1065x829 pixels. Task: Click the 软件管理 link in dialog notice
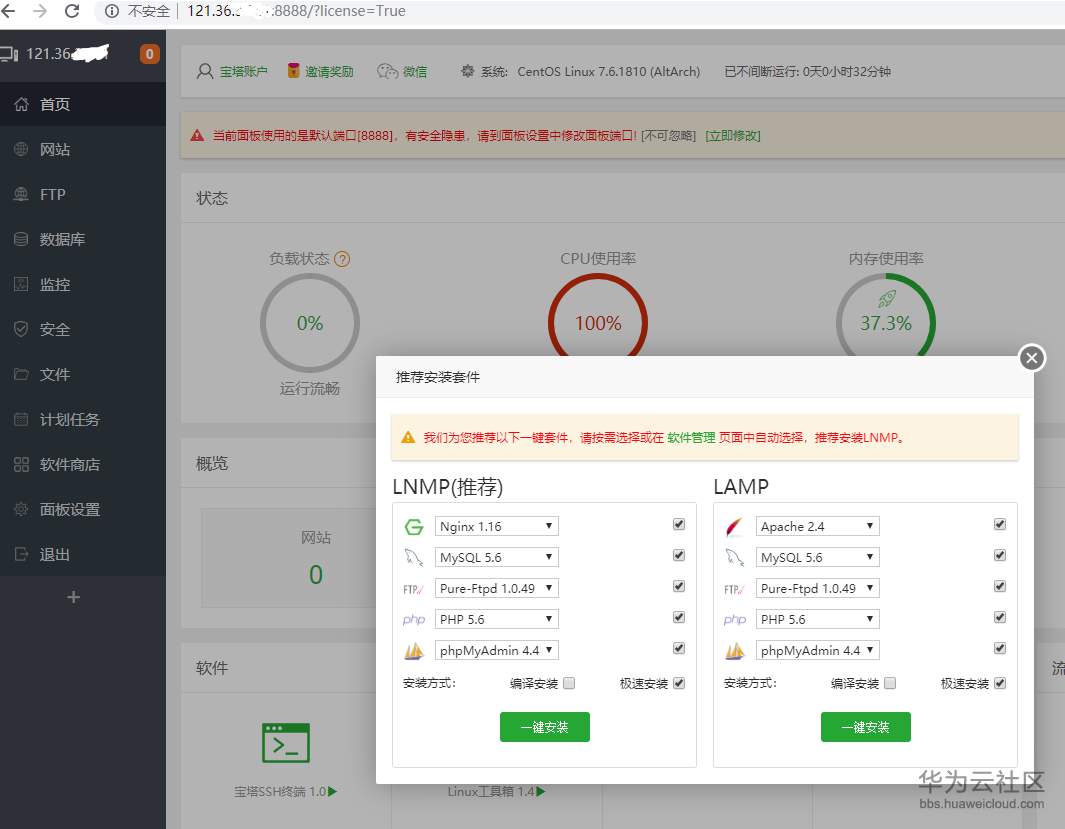691,438
